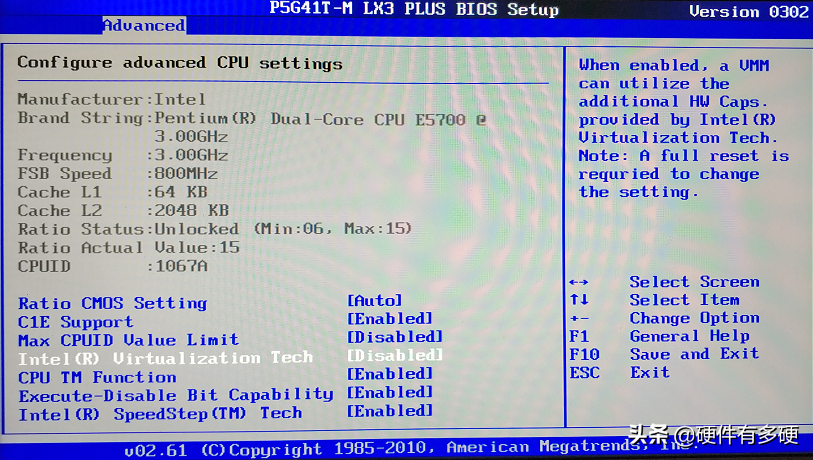Image resolution: width=813 pixels, height=460 pixels.
Task: Select the CPU TM Function option
Action: (97, 377)
